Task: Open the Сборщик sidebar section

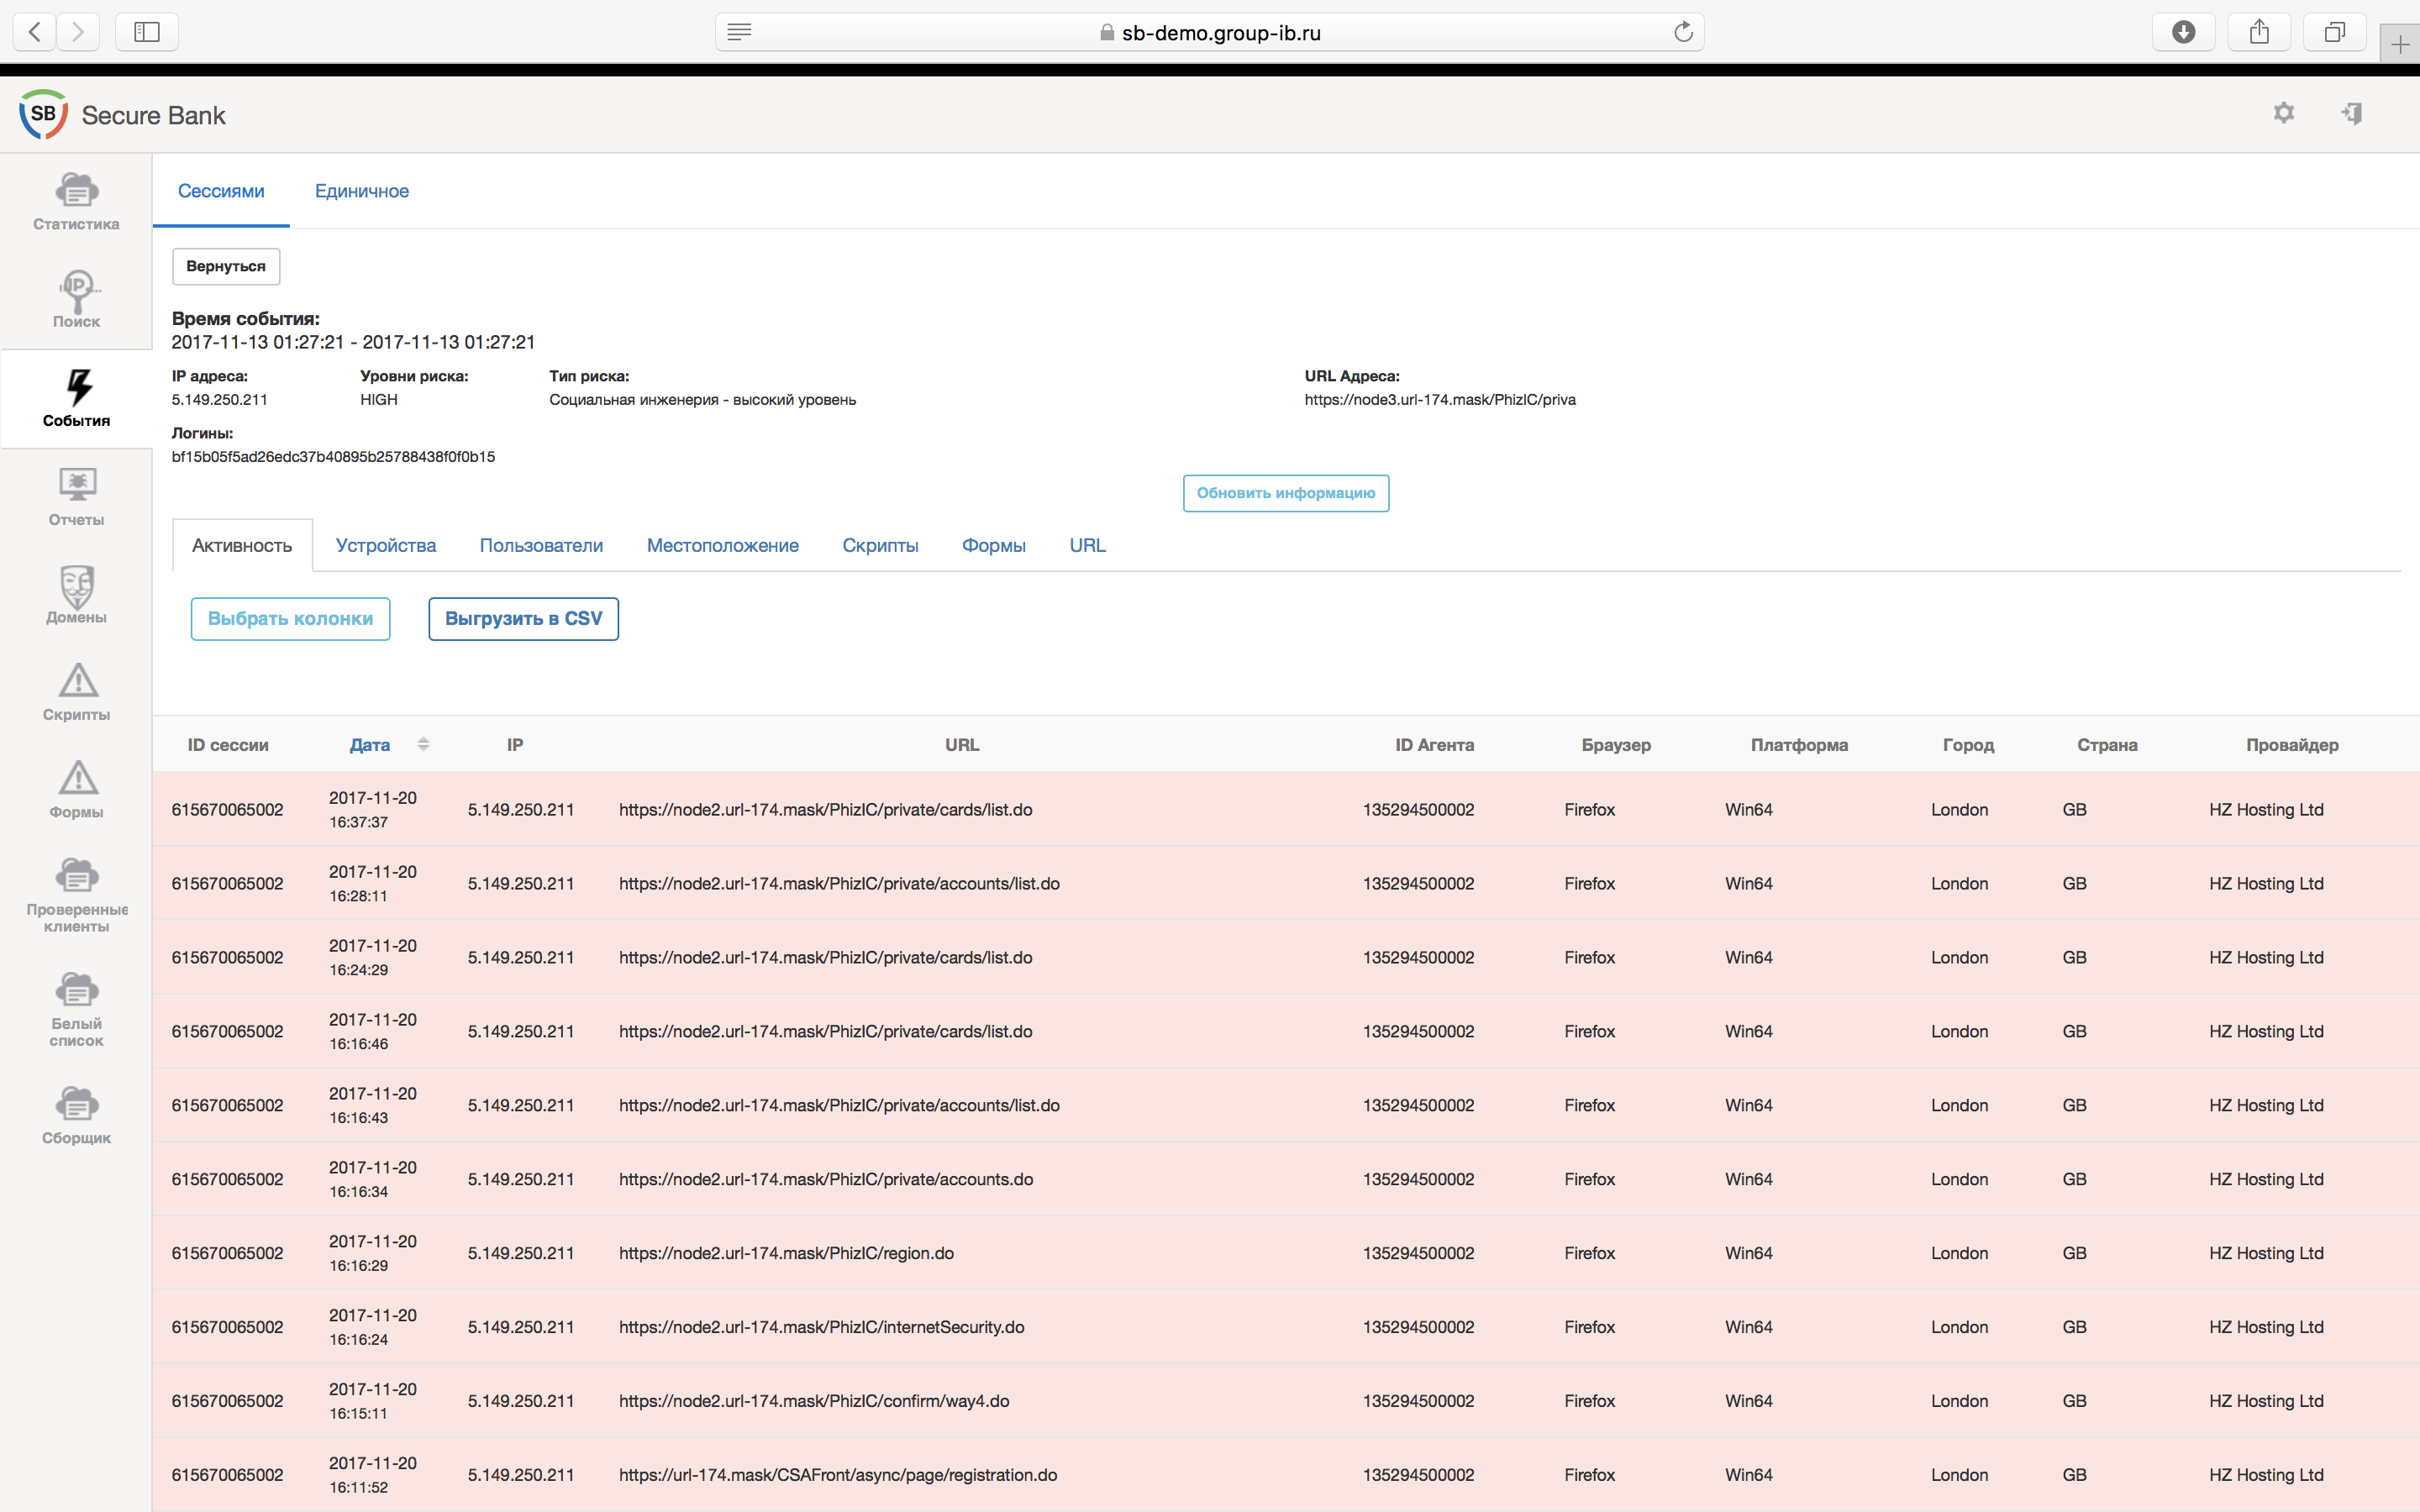Action: (76, 1114)
